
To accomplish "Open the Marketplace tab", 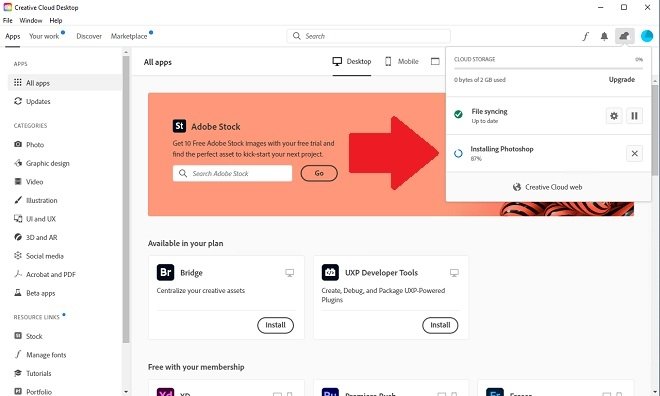I will (x=129, y=36).
